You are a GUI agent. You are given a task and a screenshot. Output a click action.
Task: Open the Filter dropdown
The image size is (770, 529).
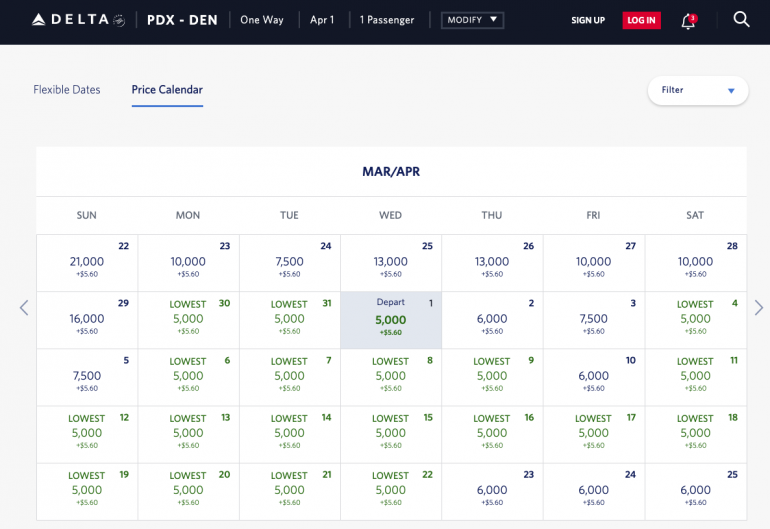698,90
